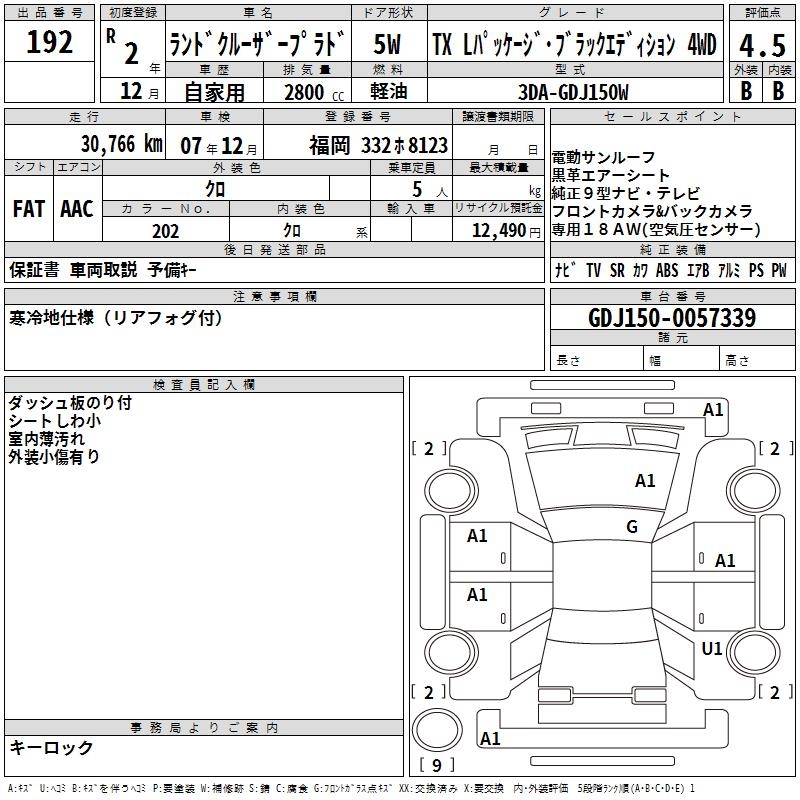Click the A1 mark on the rear bumper
The width and height of the screenshot is (800, 800).
(x=490, y=738)
